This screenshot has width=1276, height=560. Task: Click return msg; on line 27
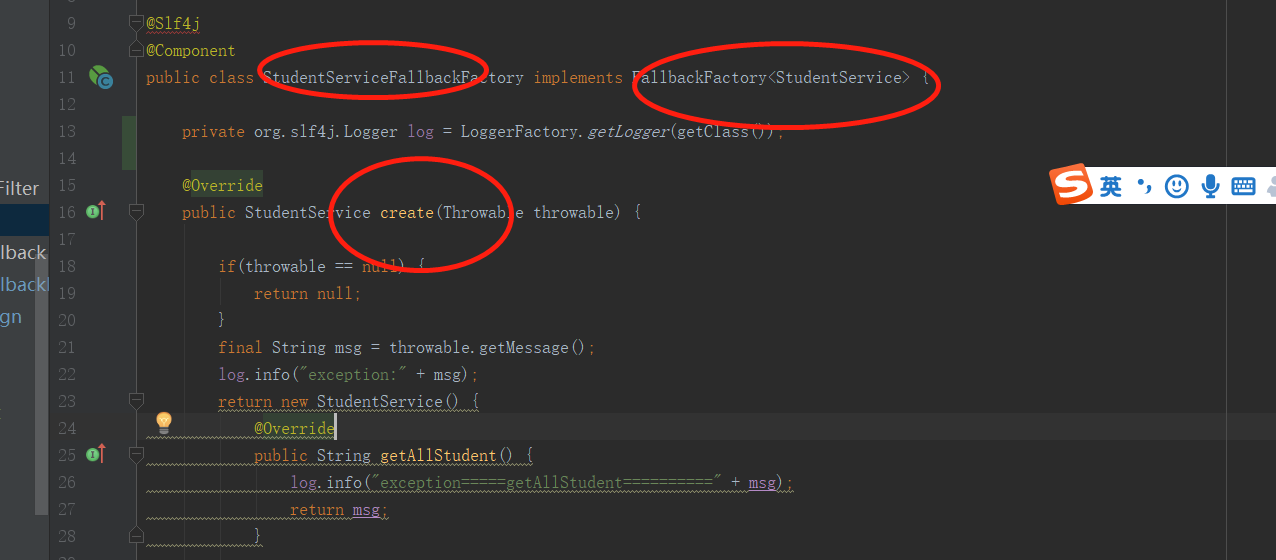point(338,509)
